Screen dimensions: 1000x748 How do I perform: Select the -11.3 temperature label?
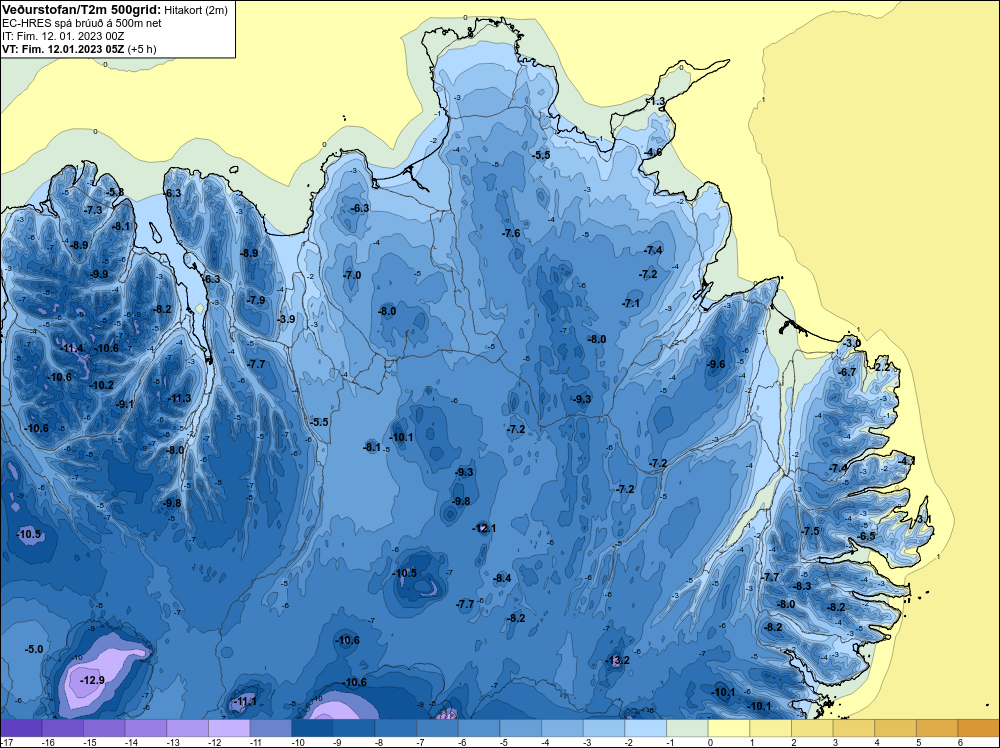(x=179, y=399)
